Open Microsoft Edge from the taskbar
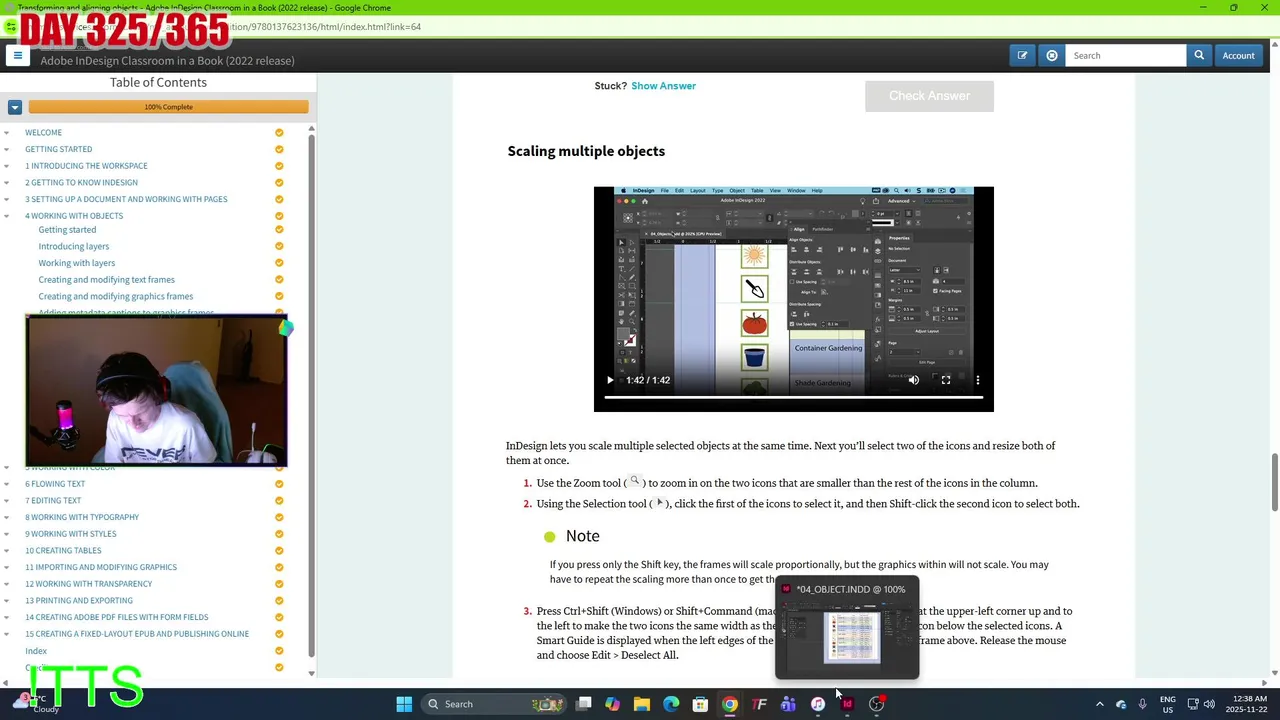Viewport: 1280px width, 720px height. [x=671, y=704]
